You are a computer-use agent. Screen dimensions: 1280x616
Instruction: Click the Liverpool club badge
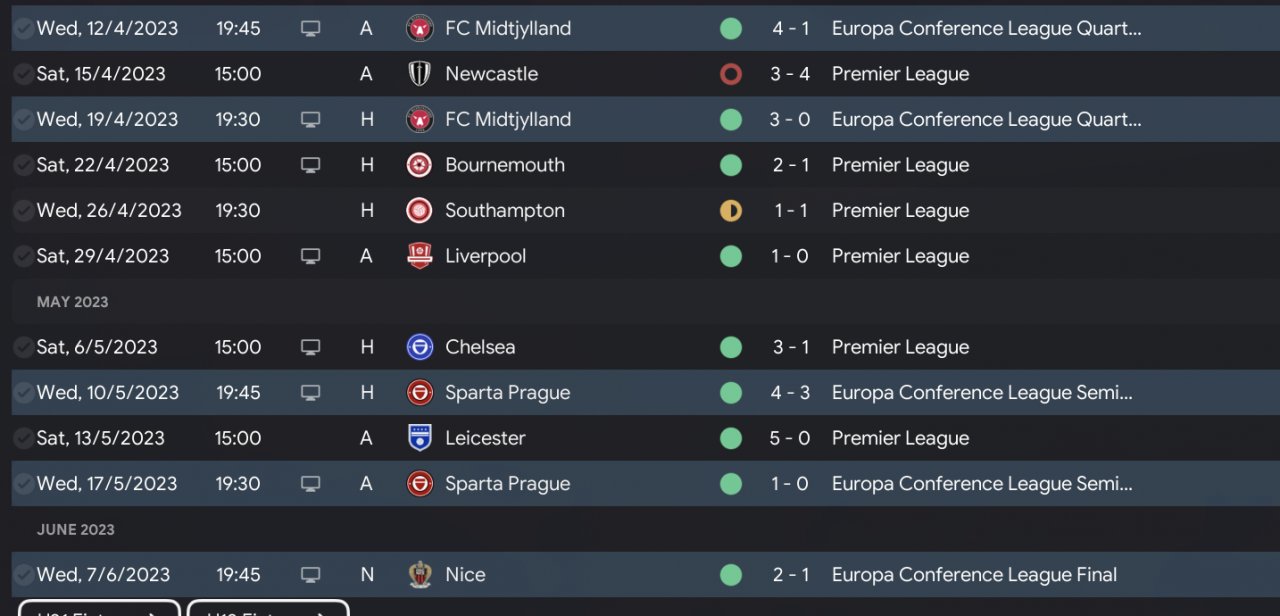tap(419, 256)
